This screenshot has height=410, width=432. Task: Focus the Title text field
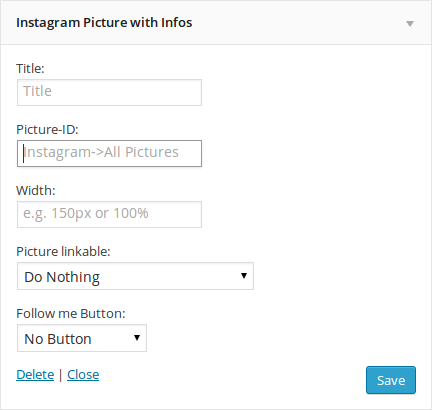109,92
